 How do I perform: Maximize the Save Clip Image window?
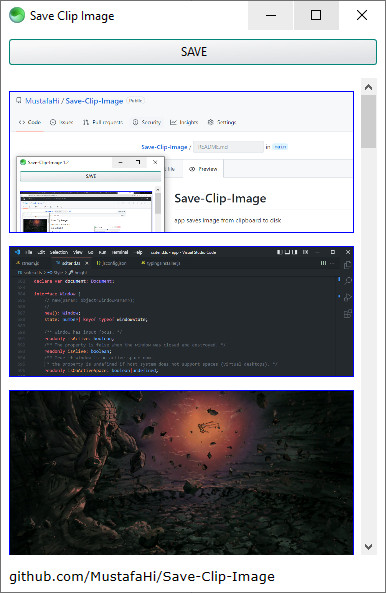316,16
